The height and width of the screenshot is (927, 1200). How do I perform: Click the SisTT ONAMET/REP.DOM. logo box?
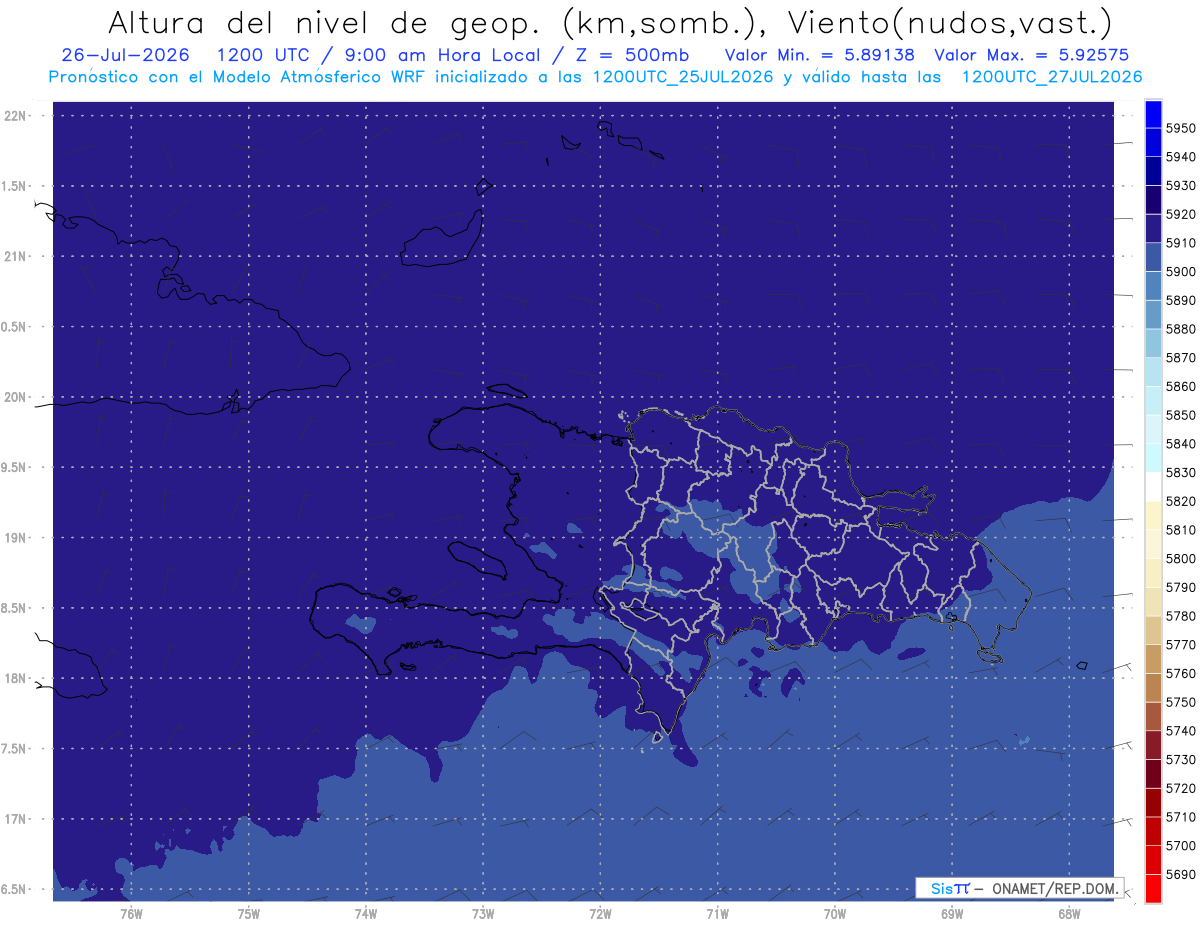[x=1019, y=888]
